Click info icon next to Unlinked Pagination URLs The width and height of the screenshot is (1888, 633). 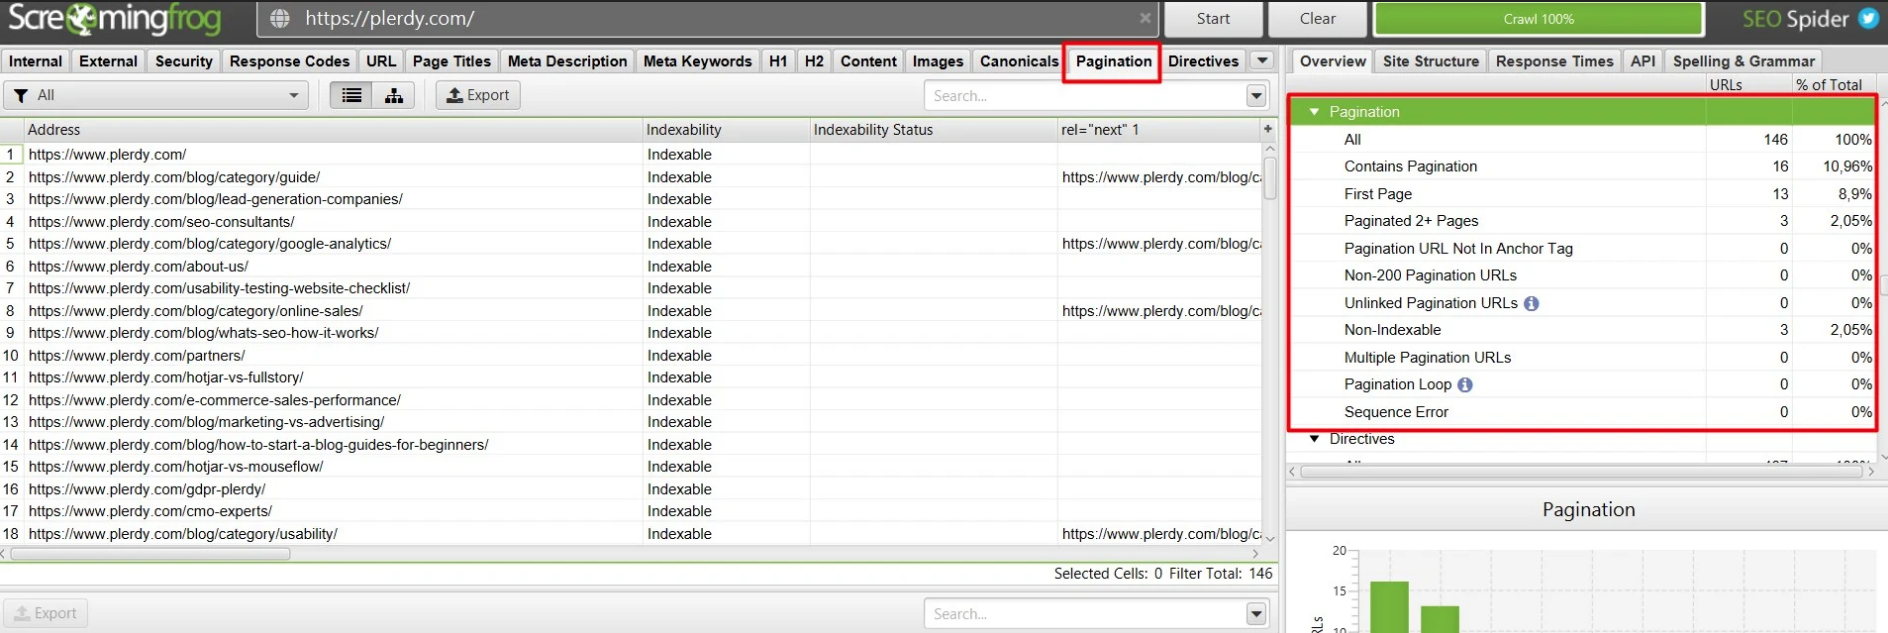click(x=1531, y=303)
